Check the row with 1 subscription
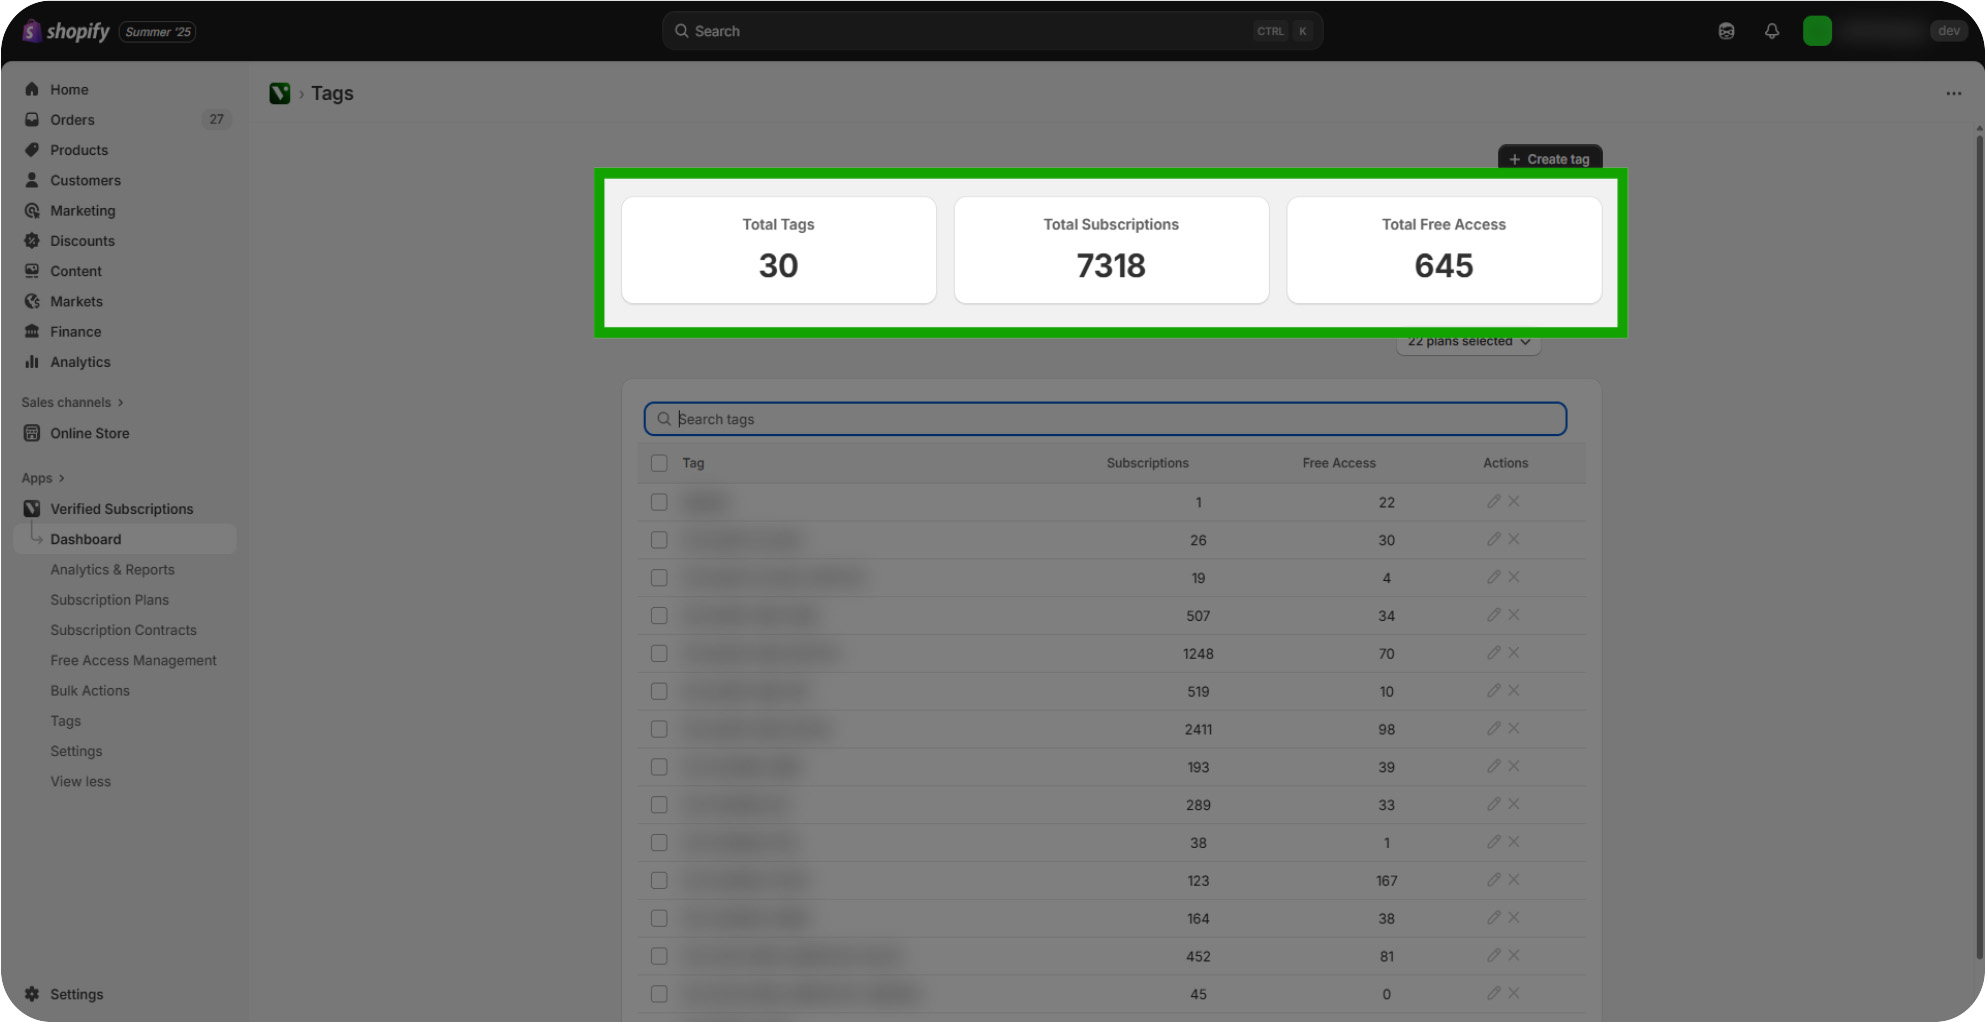 (x=659, y=502)
